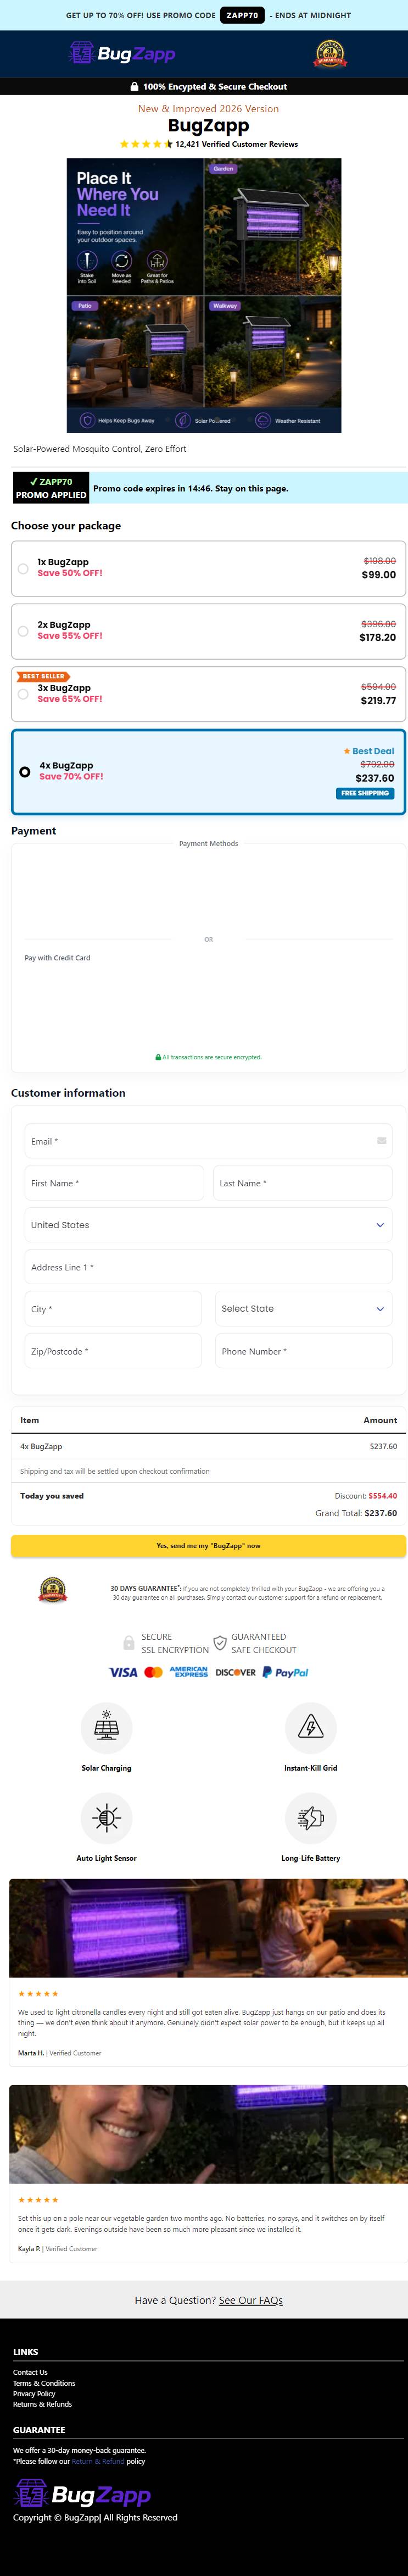
Task: Choose the 3x BugZapp best seller package
Action: pyautogui.click(x=208, y=693)
